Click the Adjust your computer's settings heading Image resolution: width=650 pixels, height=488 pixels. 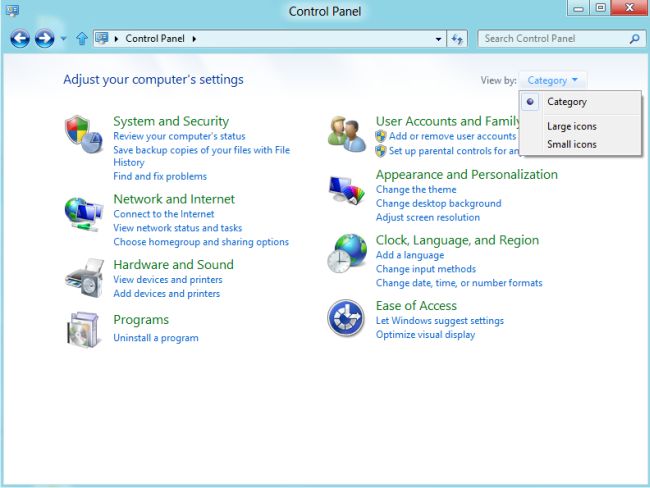(153, 80)
